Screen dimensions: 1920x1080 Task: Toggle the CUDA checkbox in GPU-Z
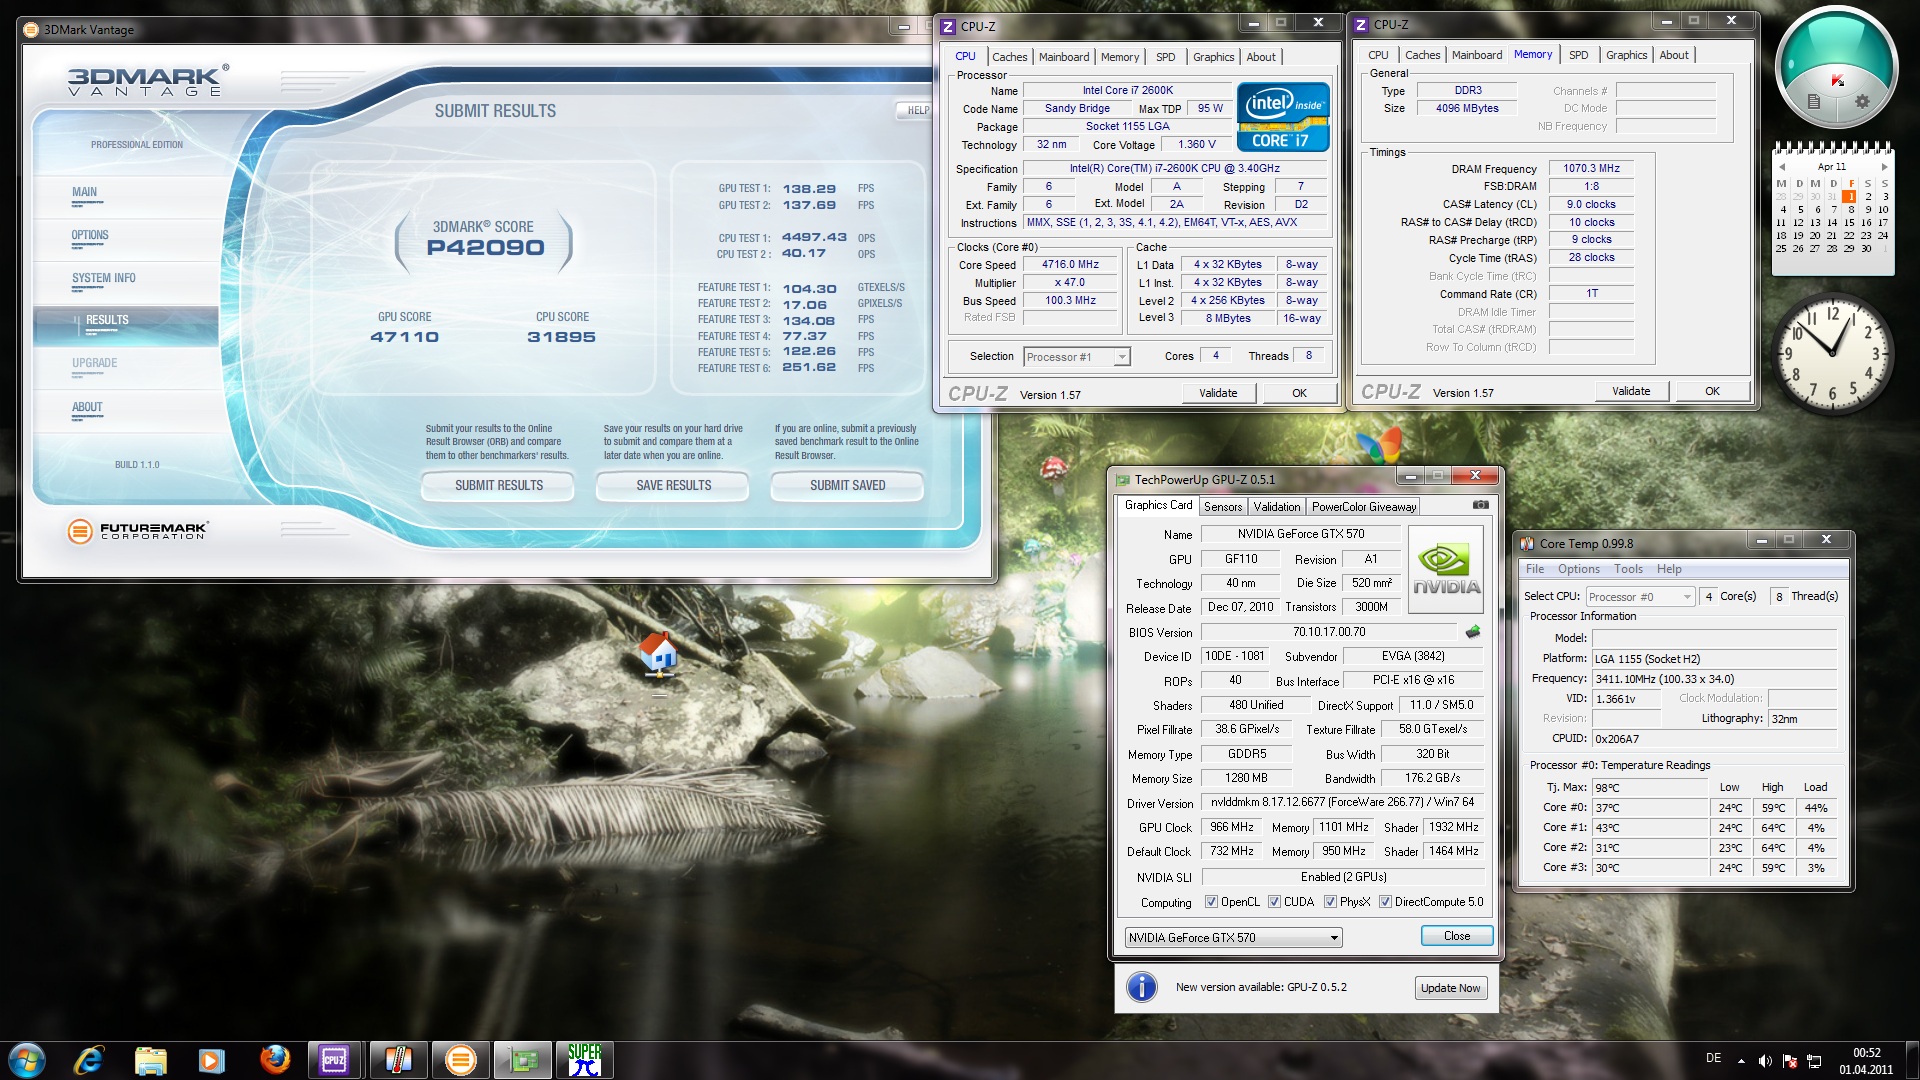pyautogui.click(x=1274, y=901)
